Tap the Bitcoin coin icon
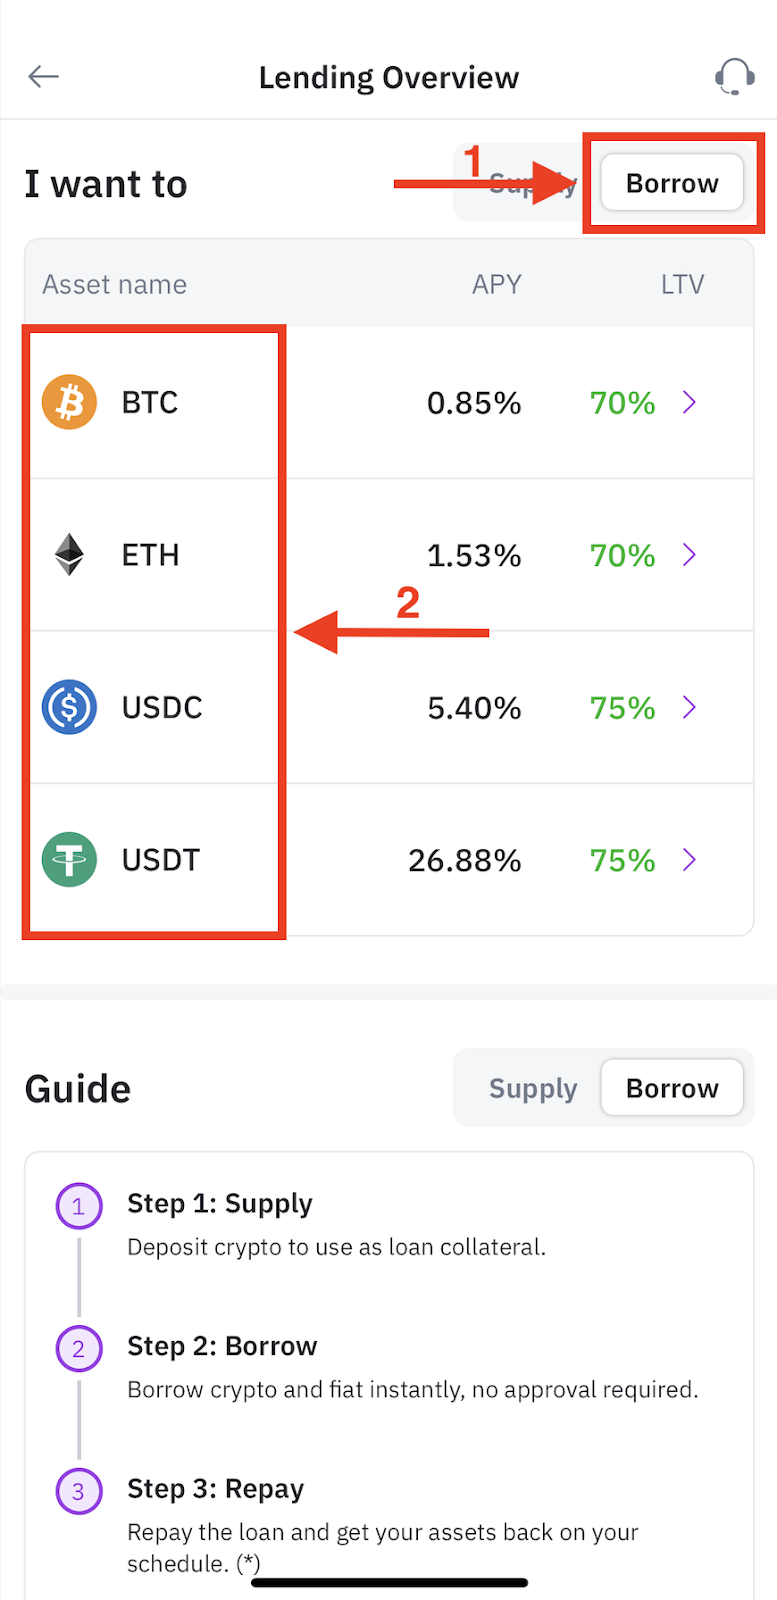The width and height of the screenshot is (777, 1600). coord(69,402)
